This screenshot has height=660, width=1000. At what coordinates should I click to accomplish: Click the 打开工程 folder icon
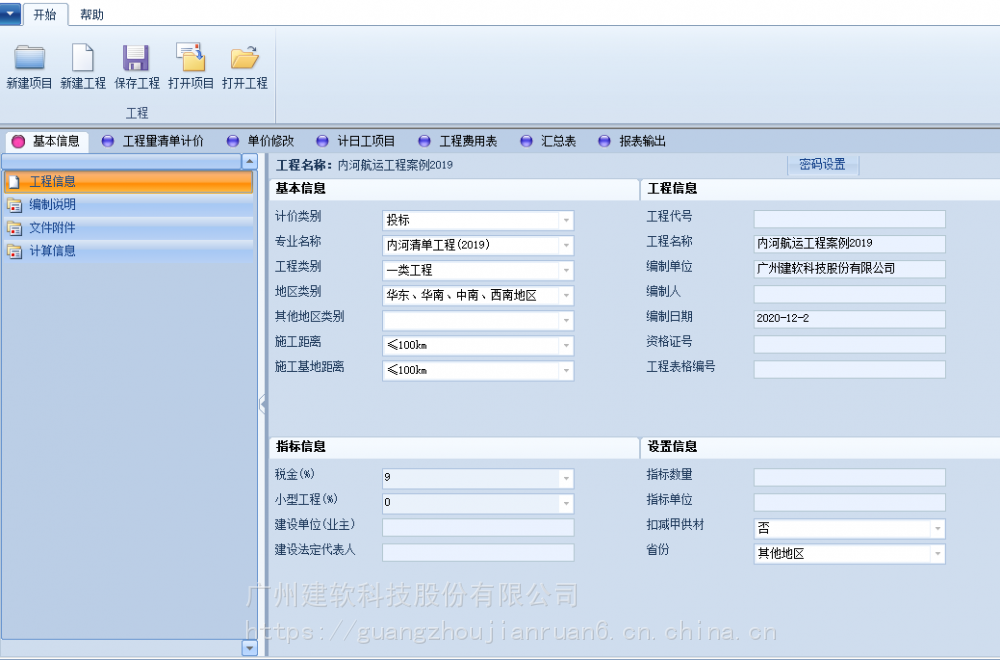244,58
